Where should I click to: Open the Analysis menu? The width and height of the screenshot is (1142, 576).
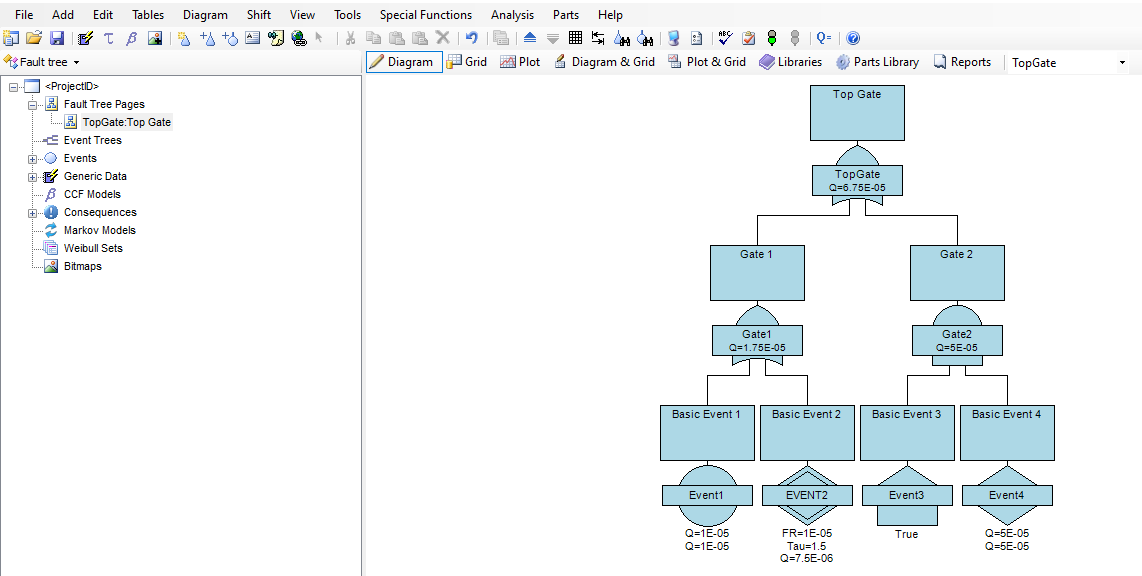512,15
